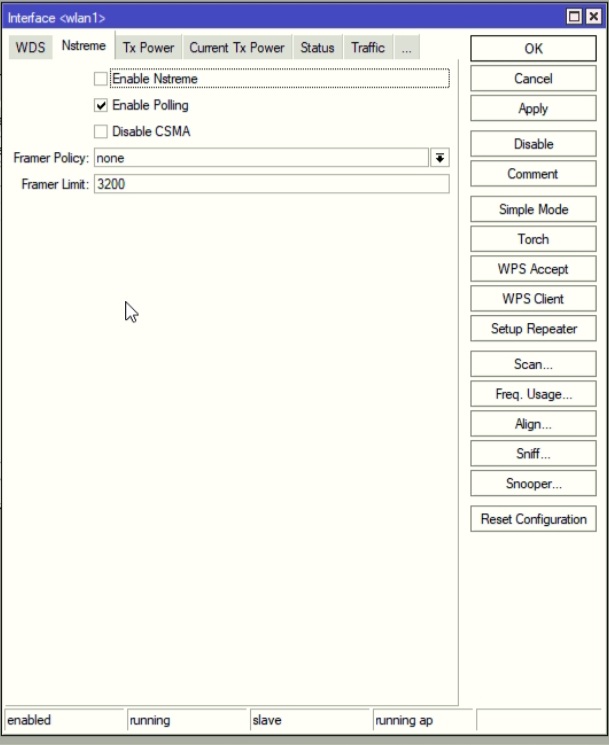Show more tabs via the ellipsis tab
Screen dimensions: 609x745
pyautogui.click(x=407, y=48)
